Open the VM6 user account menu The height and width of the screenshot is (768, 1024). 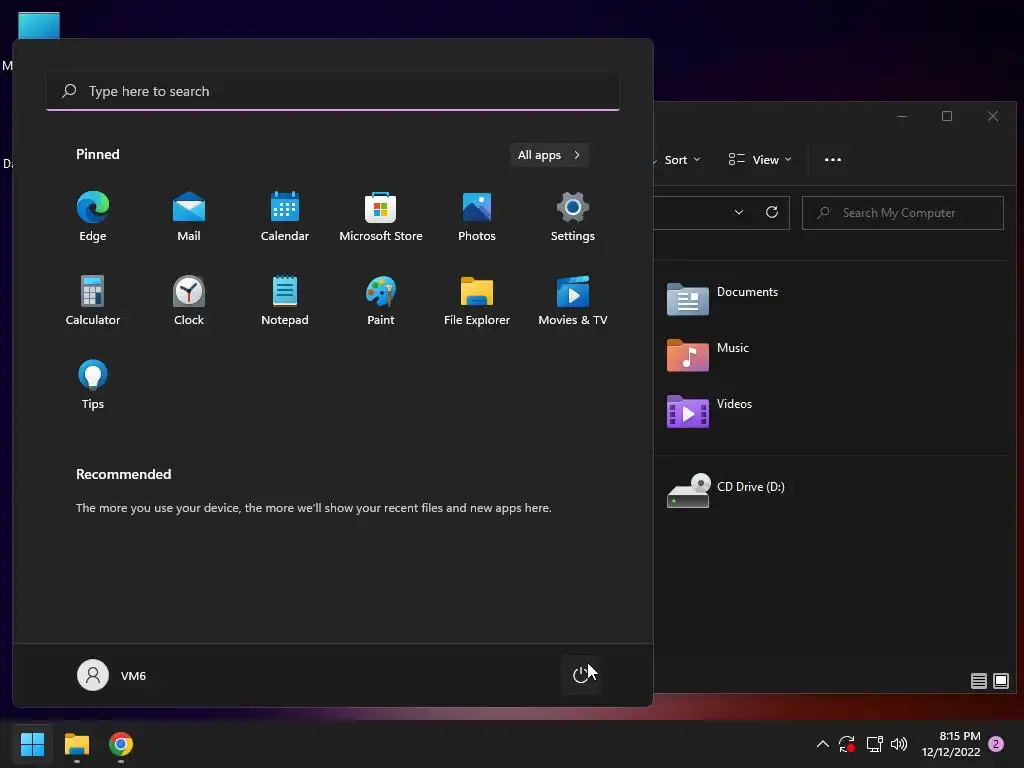coord(112,675)
